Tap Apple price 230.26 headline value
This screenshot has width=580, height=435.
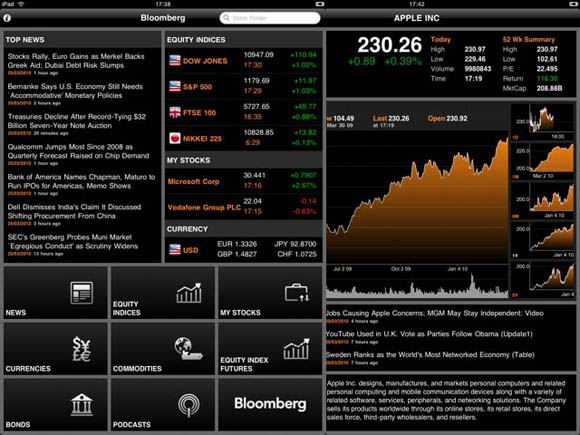[390, 45]
